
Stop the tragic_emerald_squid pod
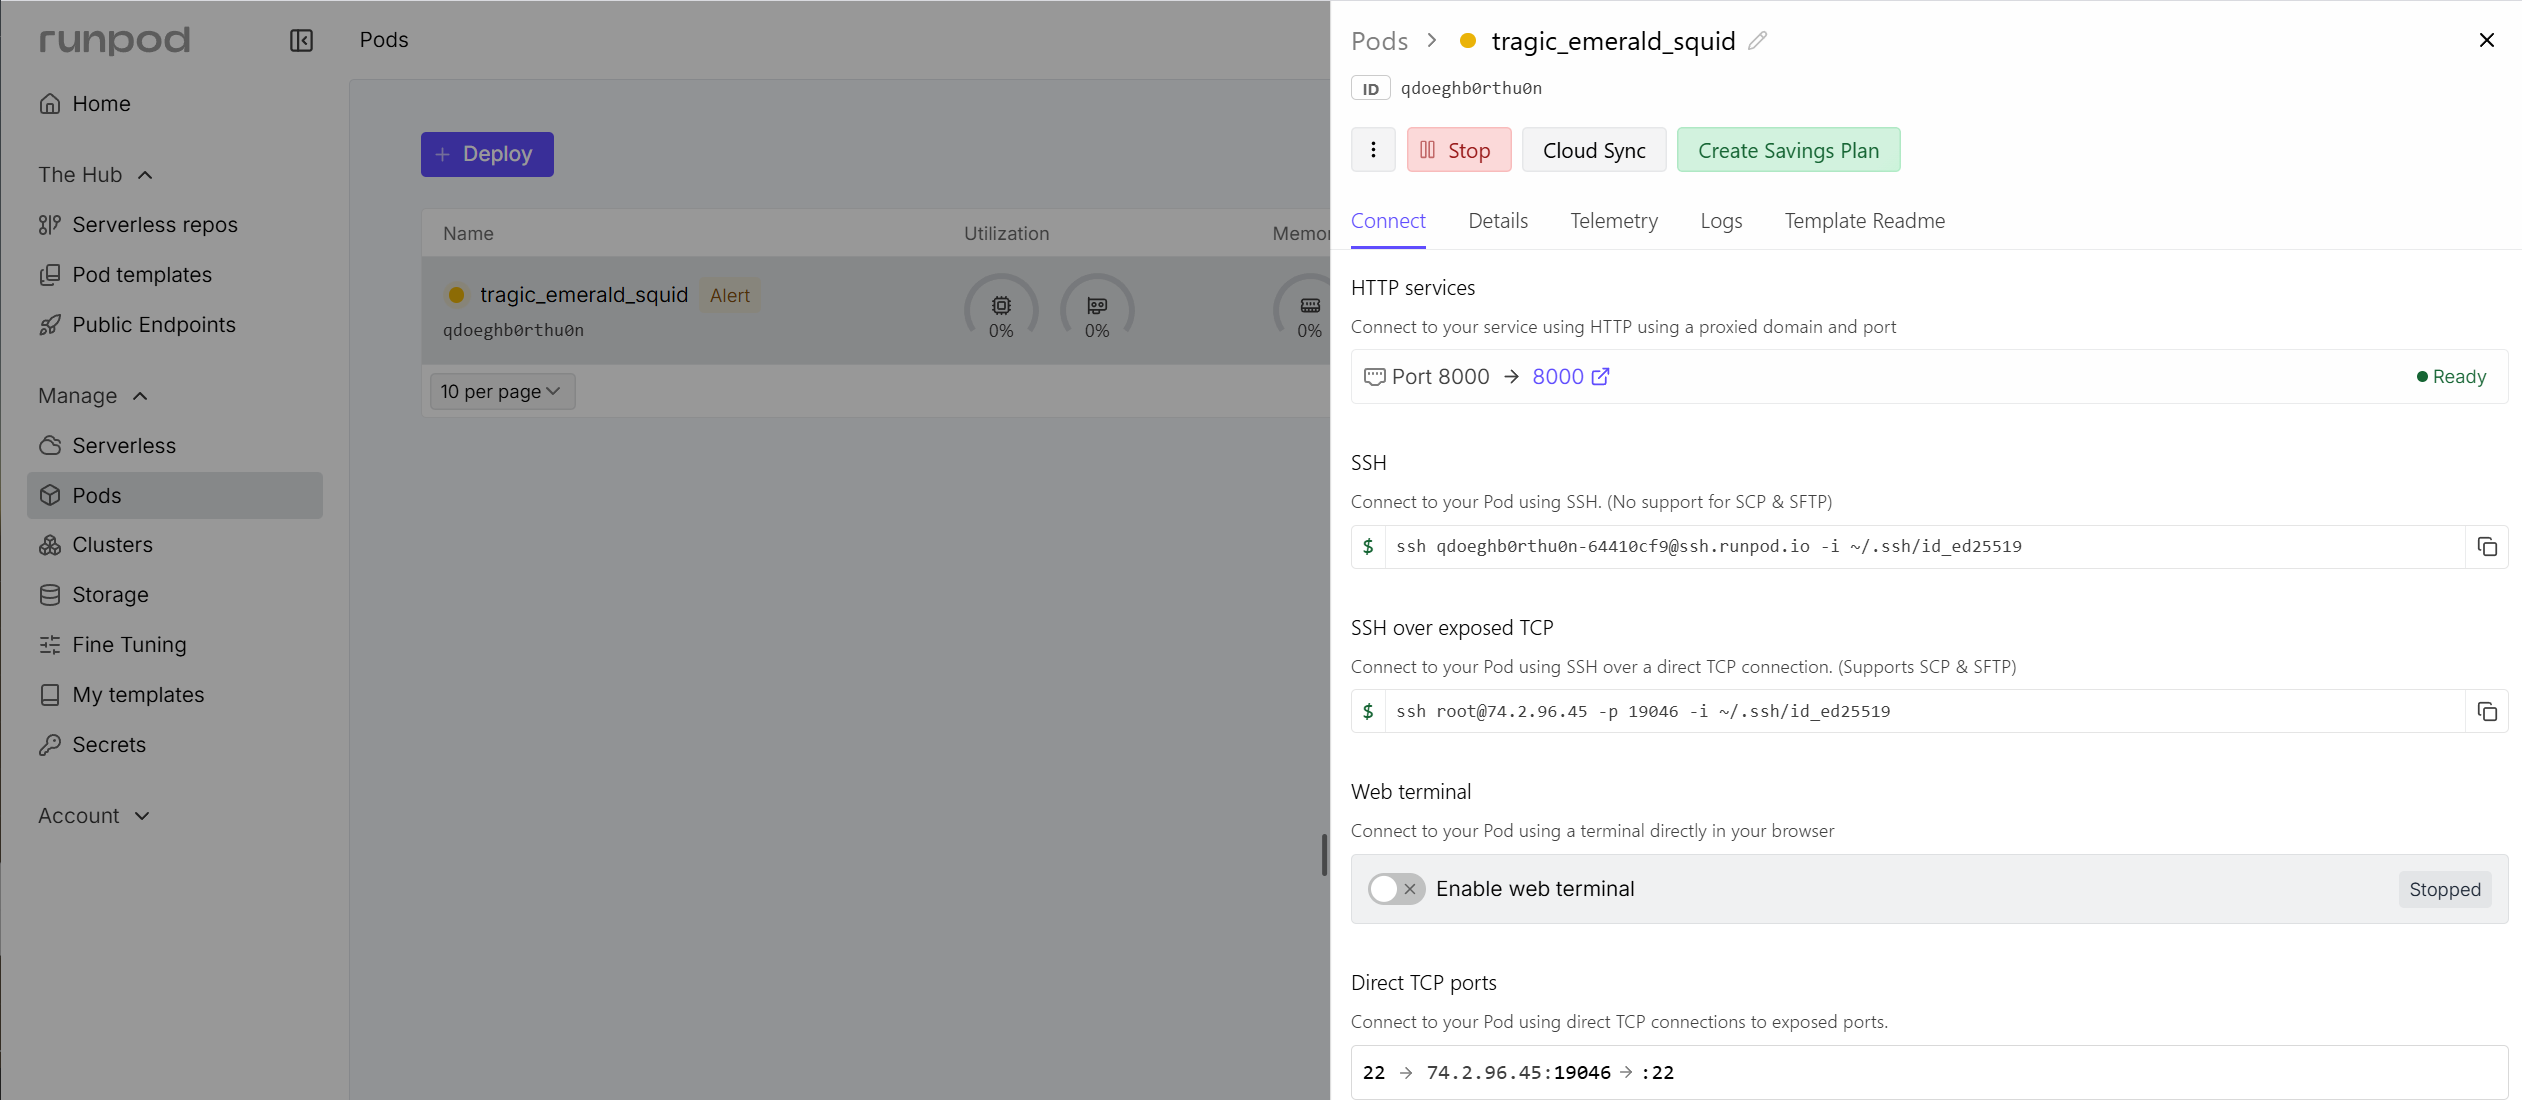[x=1458, y=150]
